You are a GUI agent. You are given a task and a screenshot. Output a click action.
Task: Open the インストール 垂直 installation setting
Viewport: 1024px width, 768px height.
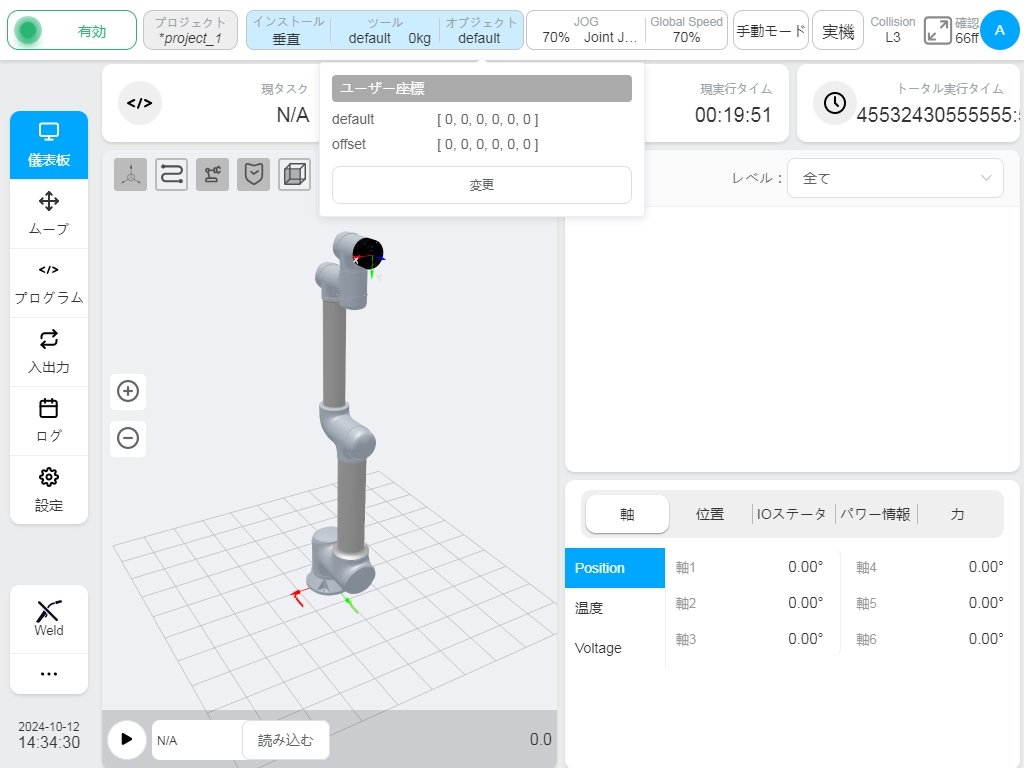coord(288,30)
